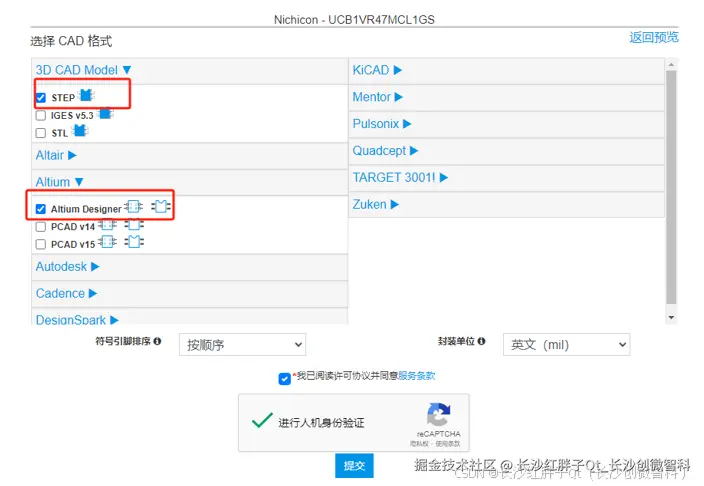Click the 提交 submit button
The width and height of the screenshot is (704, 486).
[x=354, y=466]
